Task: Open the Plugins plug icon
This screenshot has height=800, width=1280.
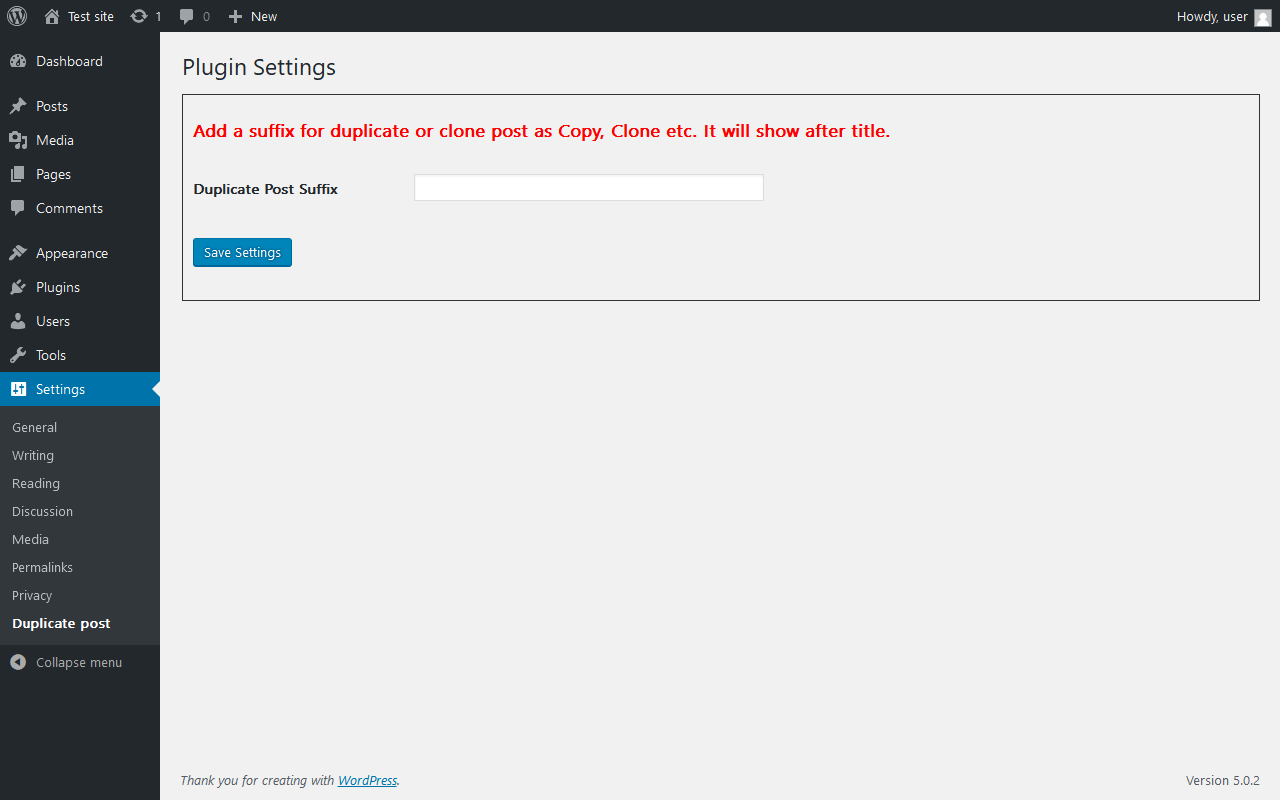Action: click(x=18, y=287)
